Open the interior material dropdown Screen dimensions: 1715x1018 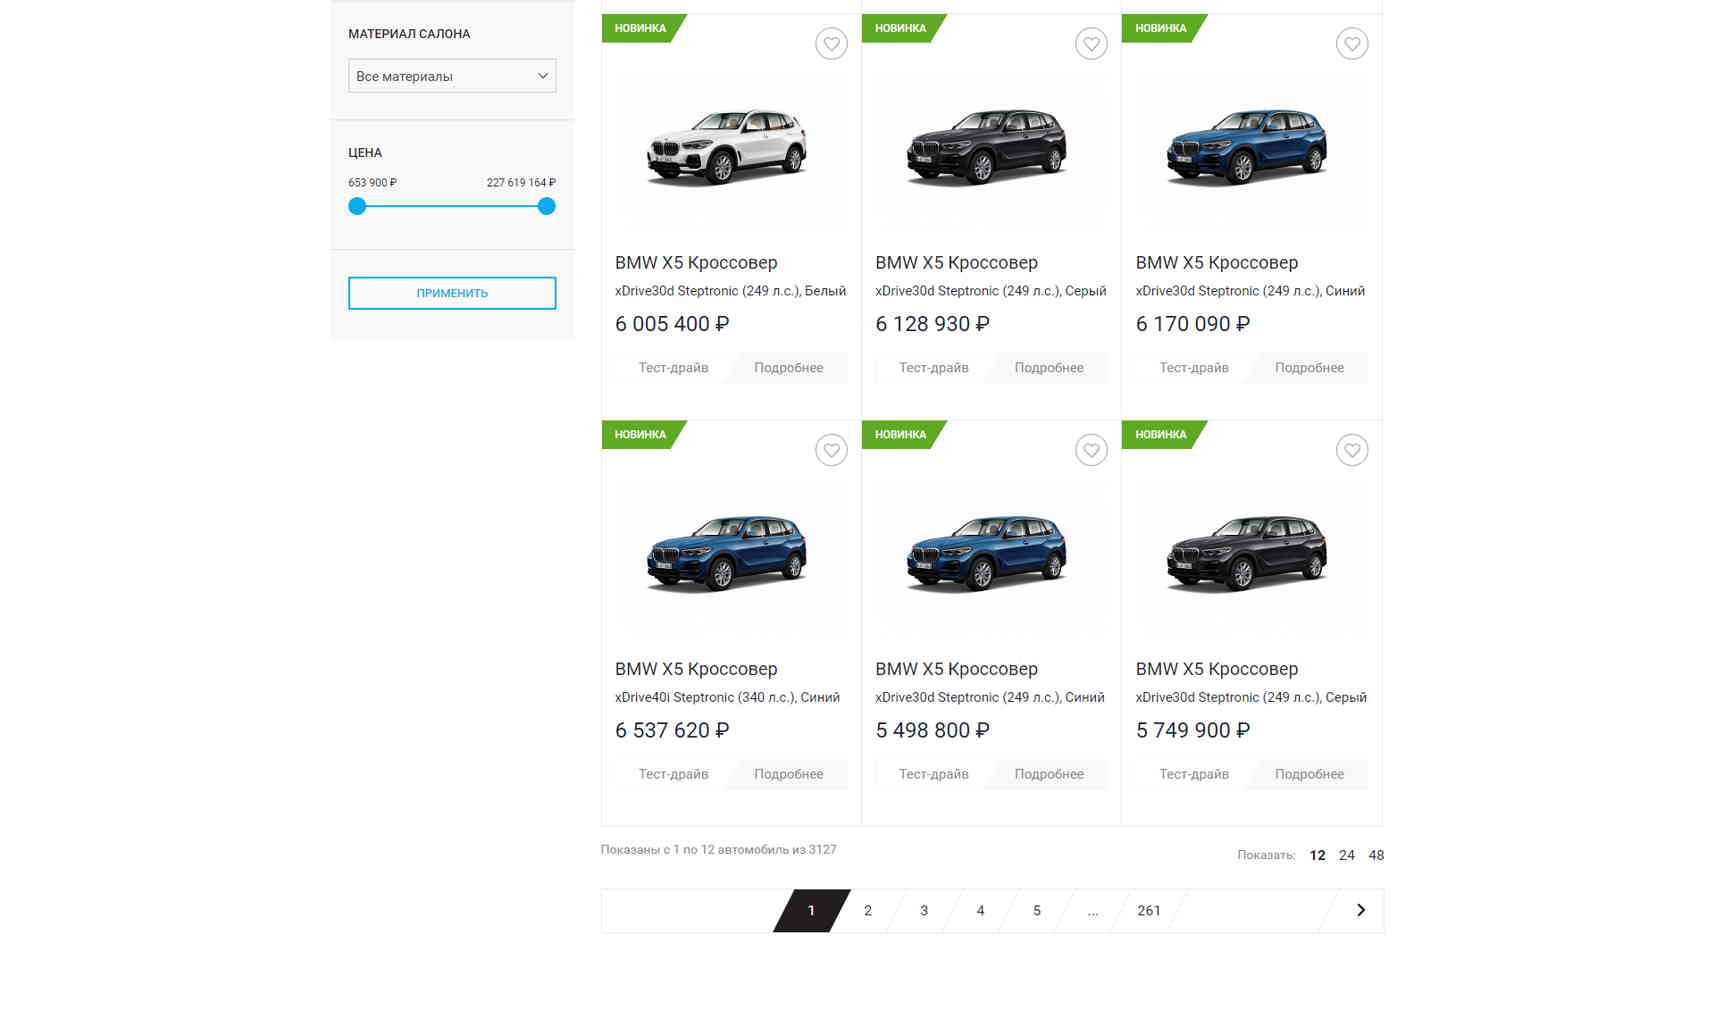pos(452,76)
